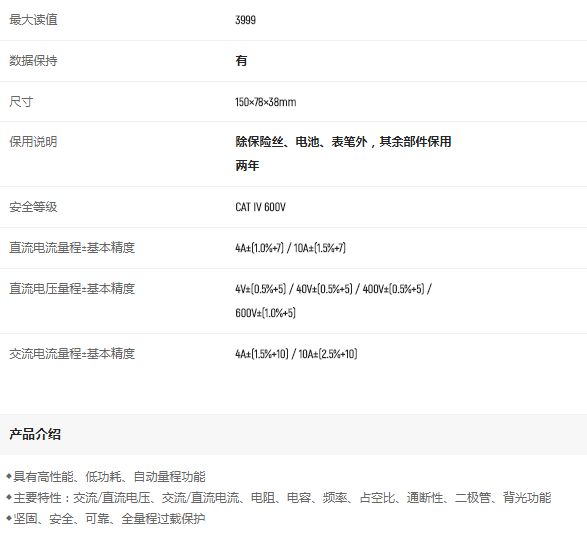The width and height of the screenshot is (587, 541).
Task: Select the 600V±(1.0%+5) voltage value
Action: tap(265, 313)
